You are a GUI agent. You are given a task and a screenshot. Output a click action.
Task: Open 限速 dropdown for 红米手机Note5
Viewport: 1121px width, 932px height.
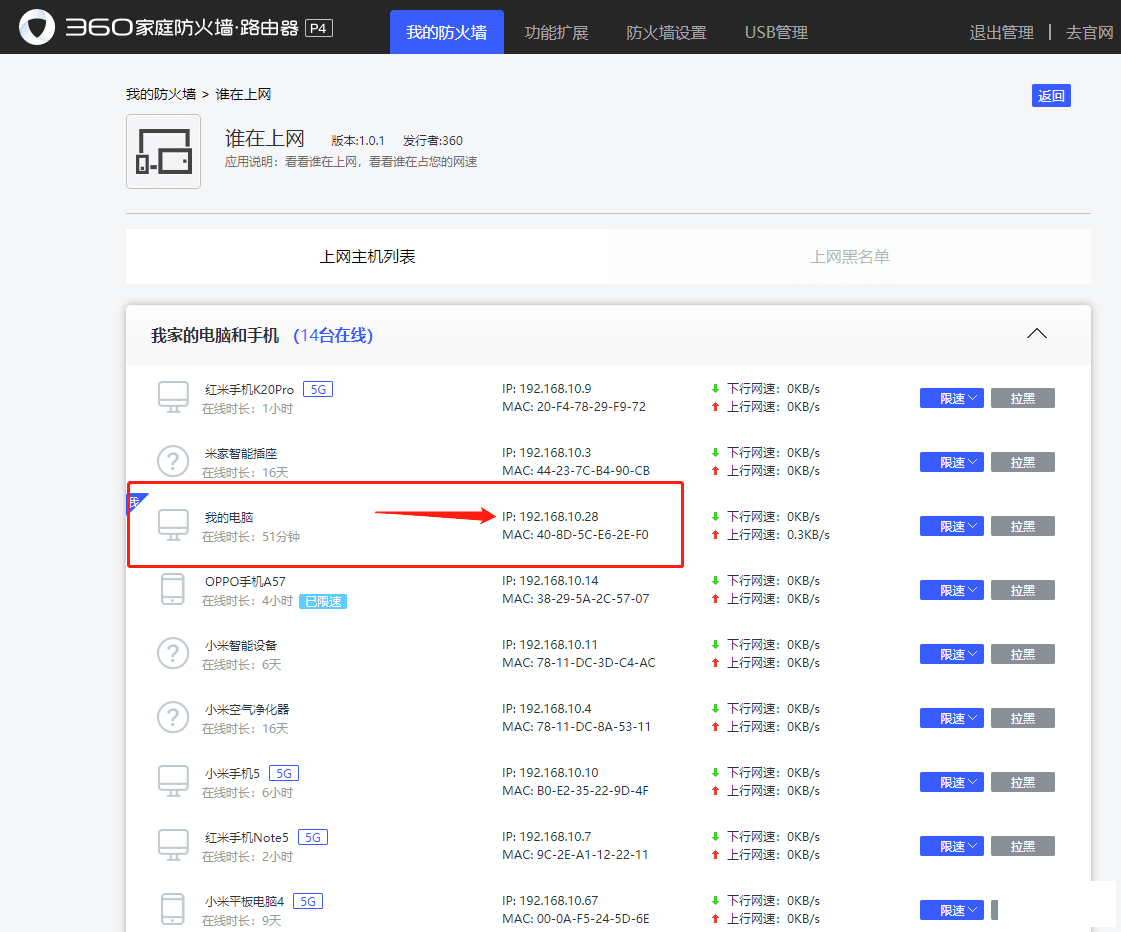click(x=952, y=846)
